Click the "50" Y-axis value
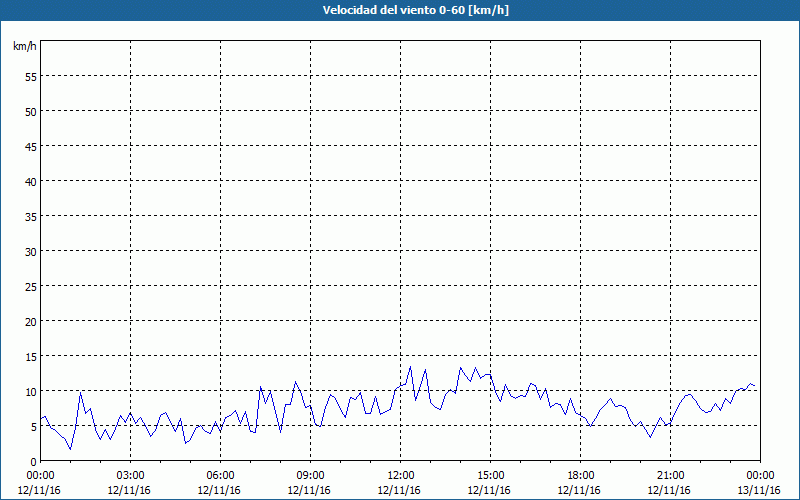 click(31, 112)
